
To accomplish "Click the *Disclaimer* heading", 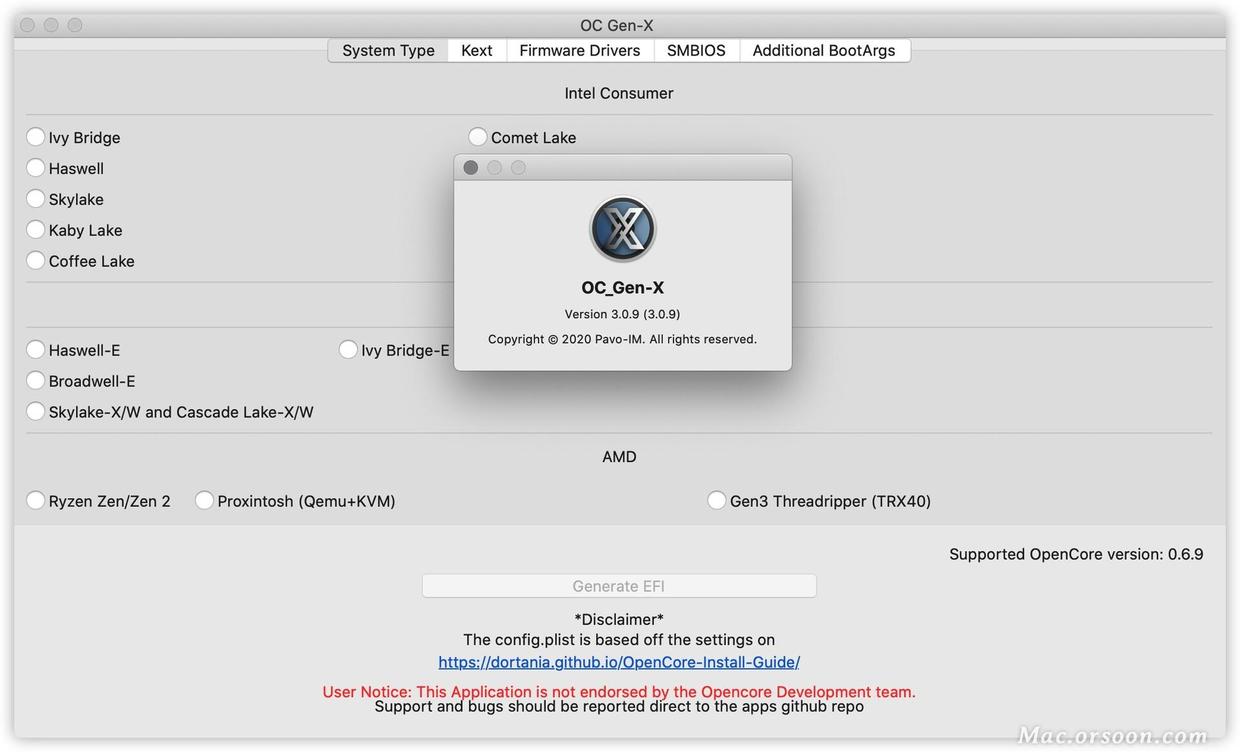I will 619,620.
